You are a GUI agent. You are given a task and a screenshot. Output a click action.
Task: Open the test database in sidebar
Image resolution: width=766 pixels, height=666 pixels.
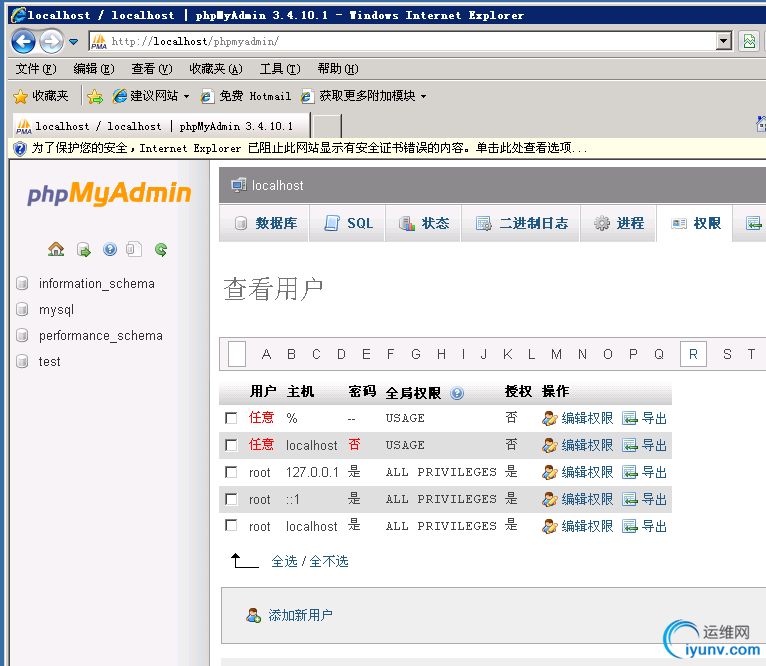click(x=49, y=362)
